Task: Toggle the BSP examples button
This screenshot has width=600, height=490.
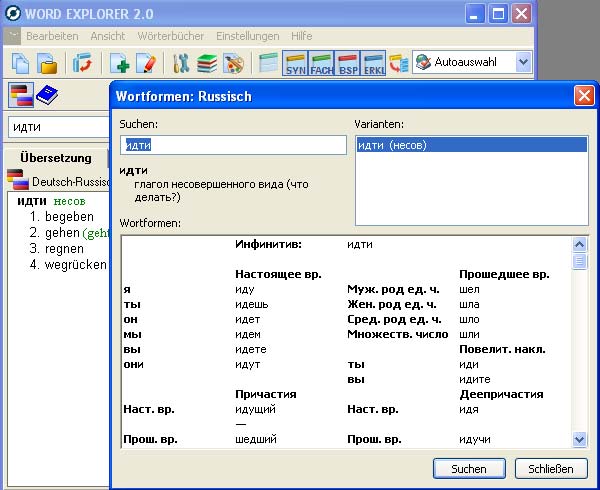Action: pos(347,63)
